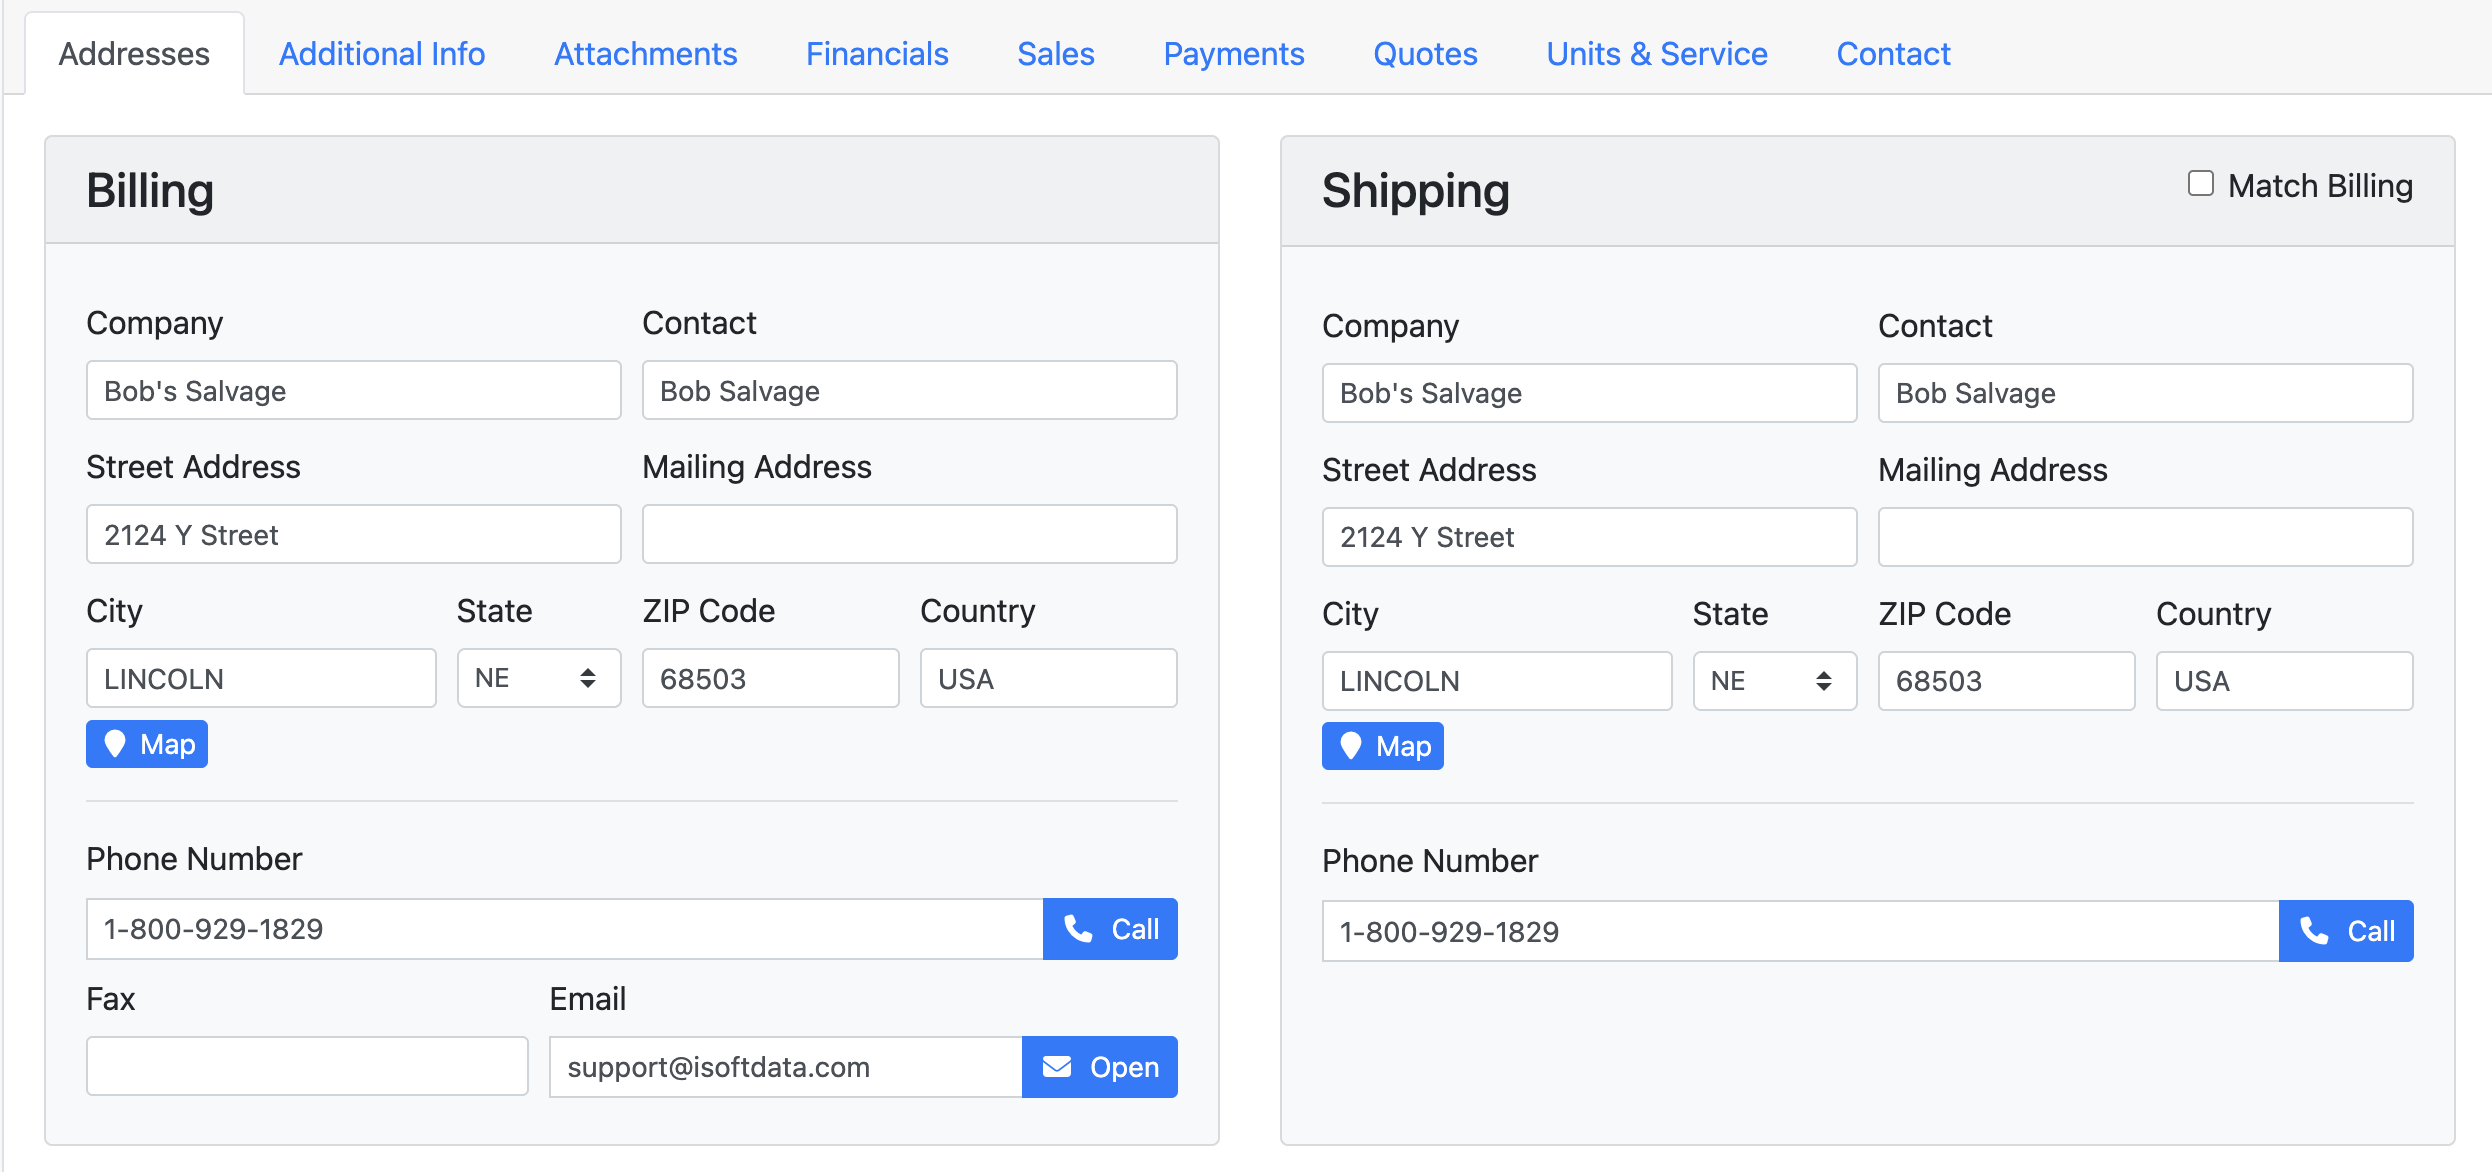Enable the Match Billing checkbox

pos(2200,184)
